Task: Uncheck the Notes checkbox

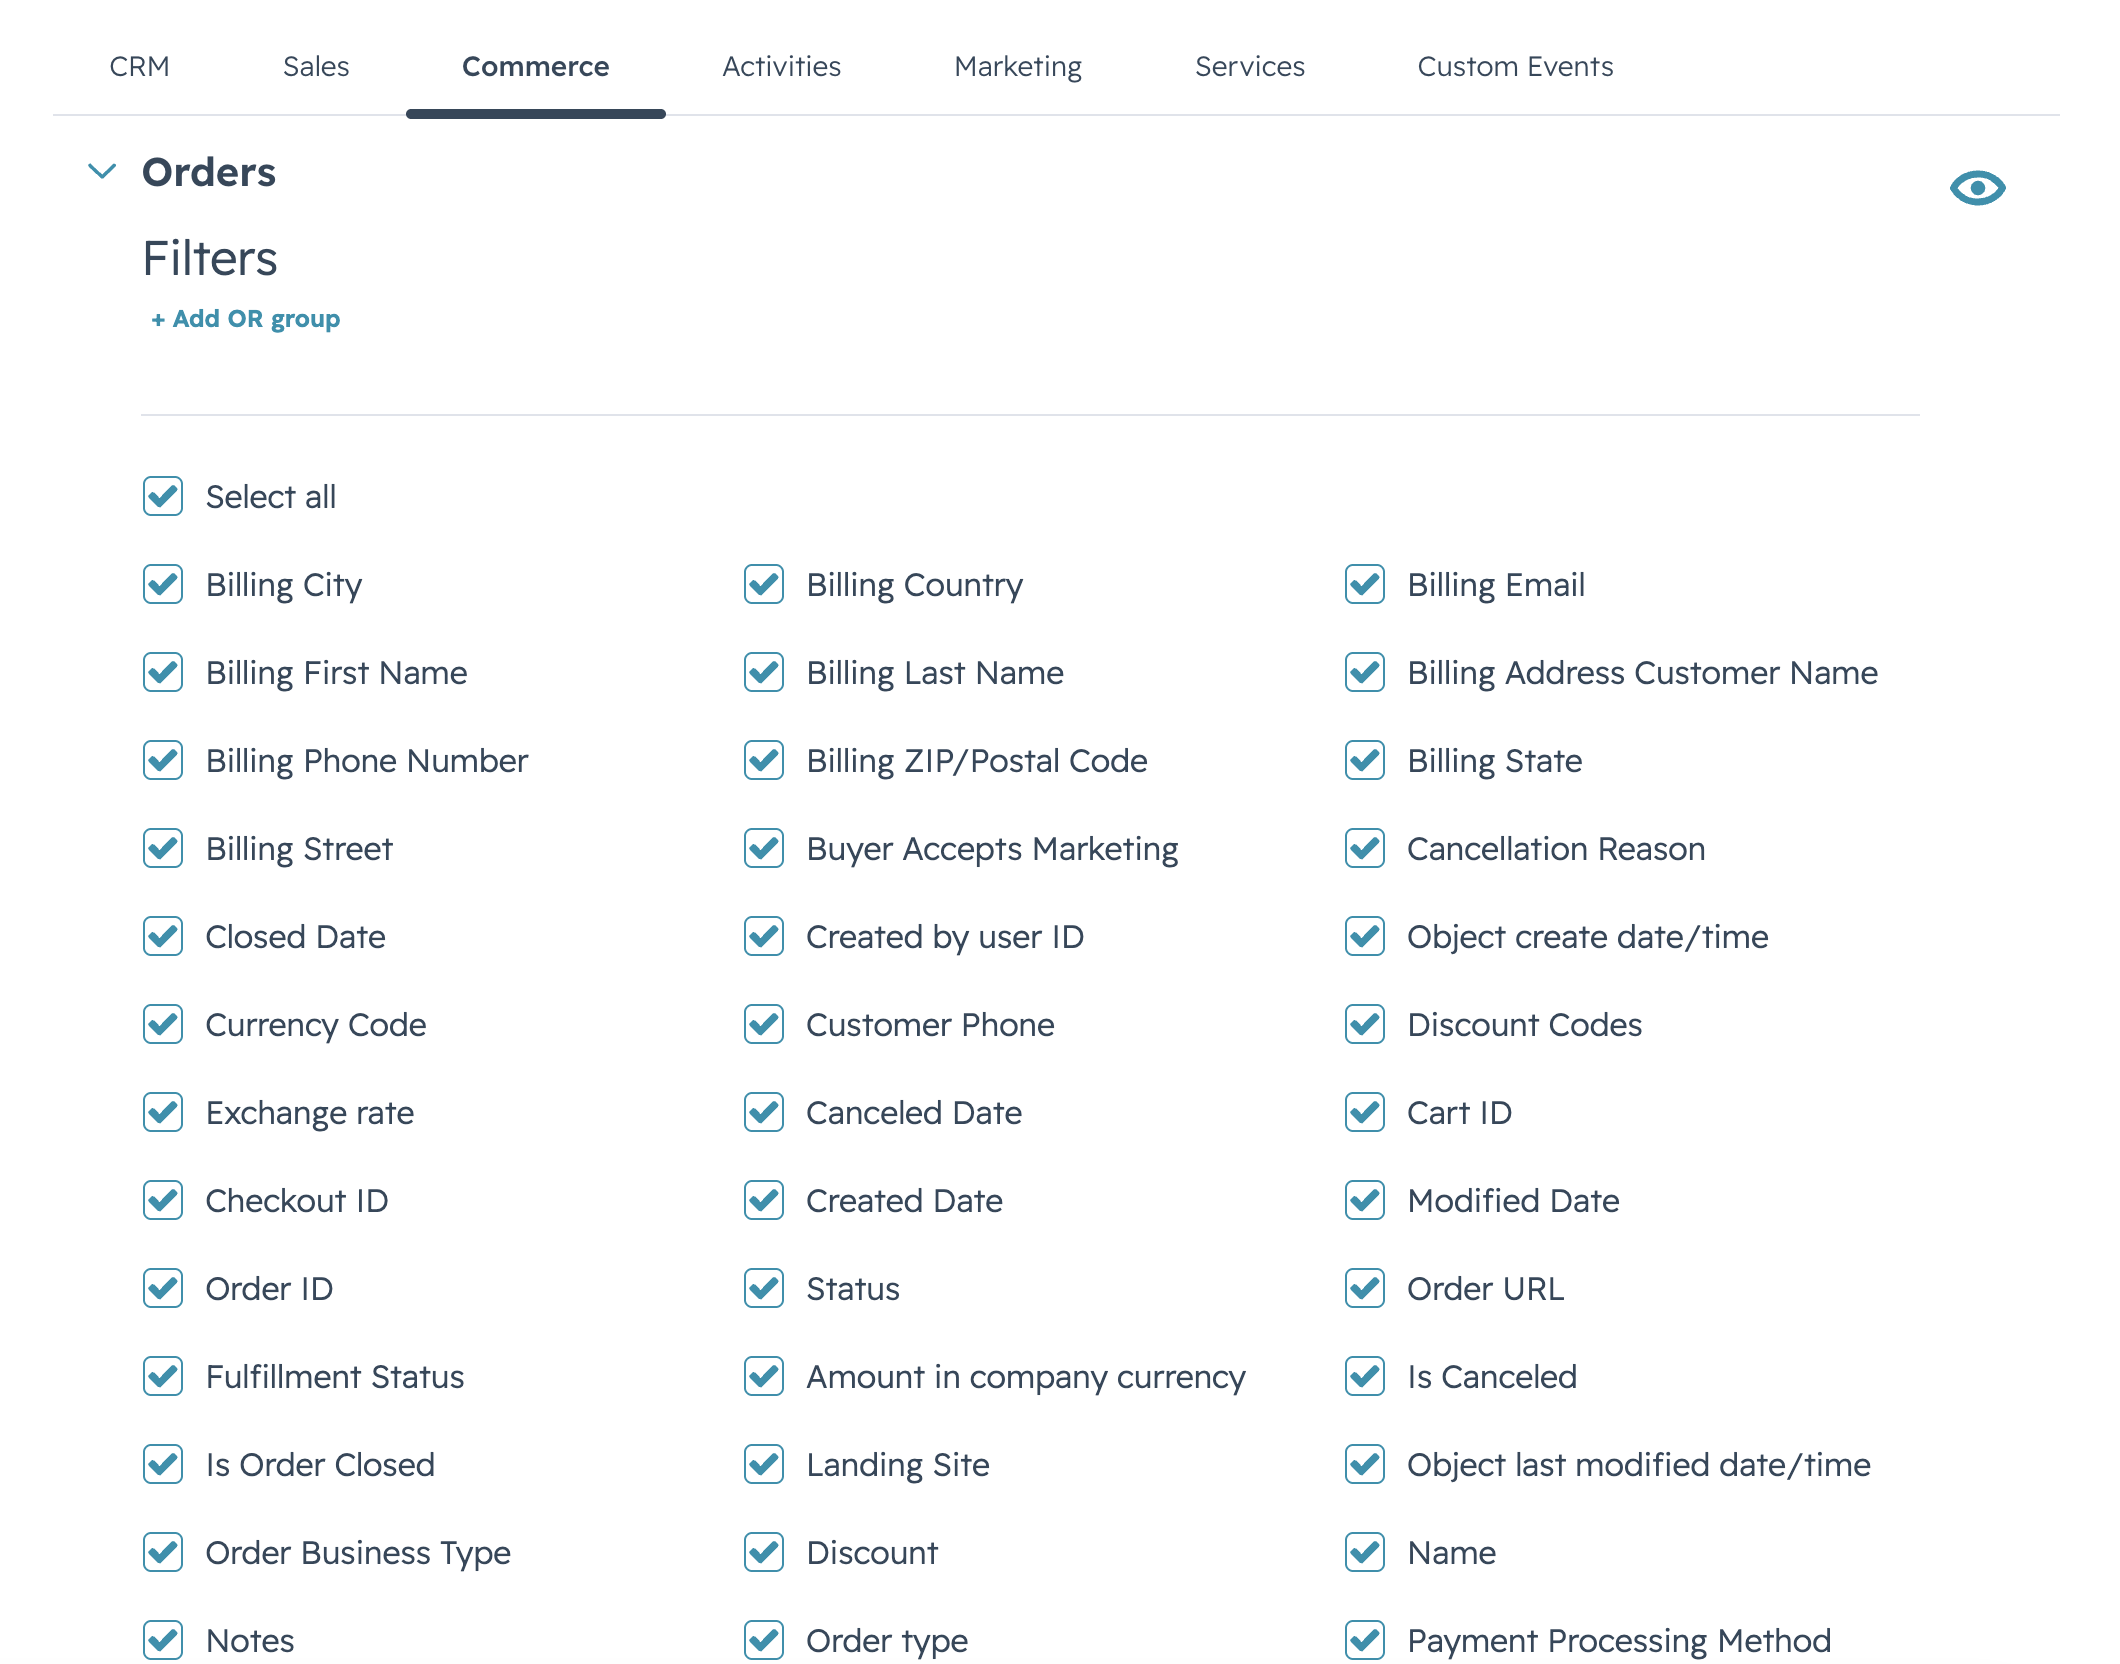Action: pyautogui.click(x=163, y=1640)
